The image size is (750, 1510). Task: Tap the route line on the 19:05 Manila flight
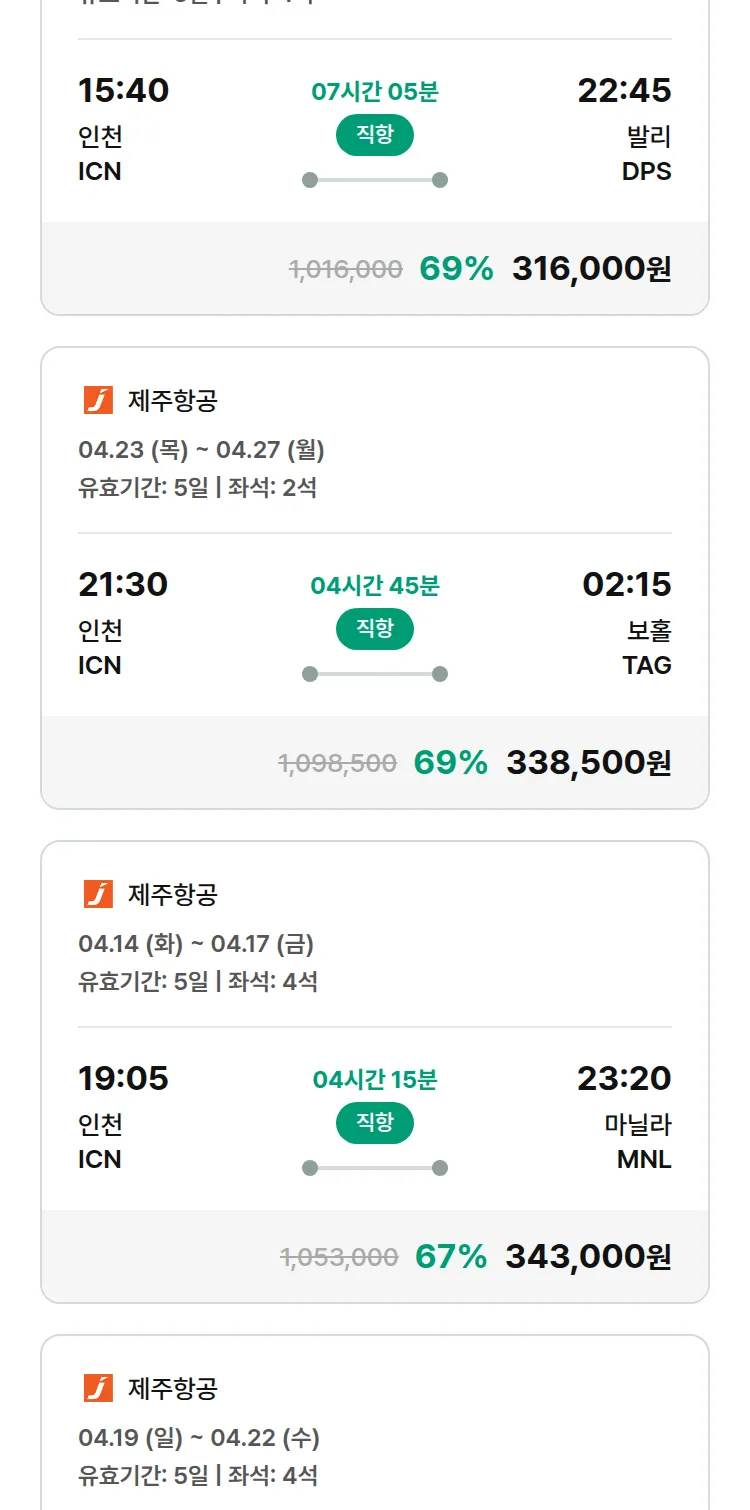374,1168
